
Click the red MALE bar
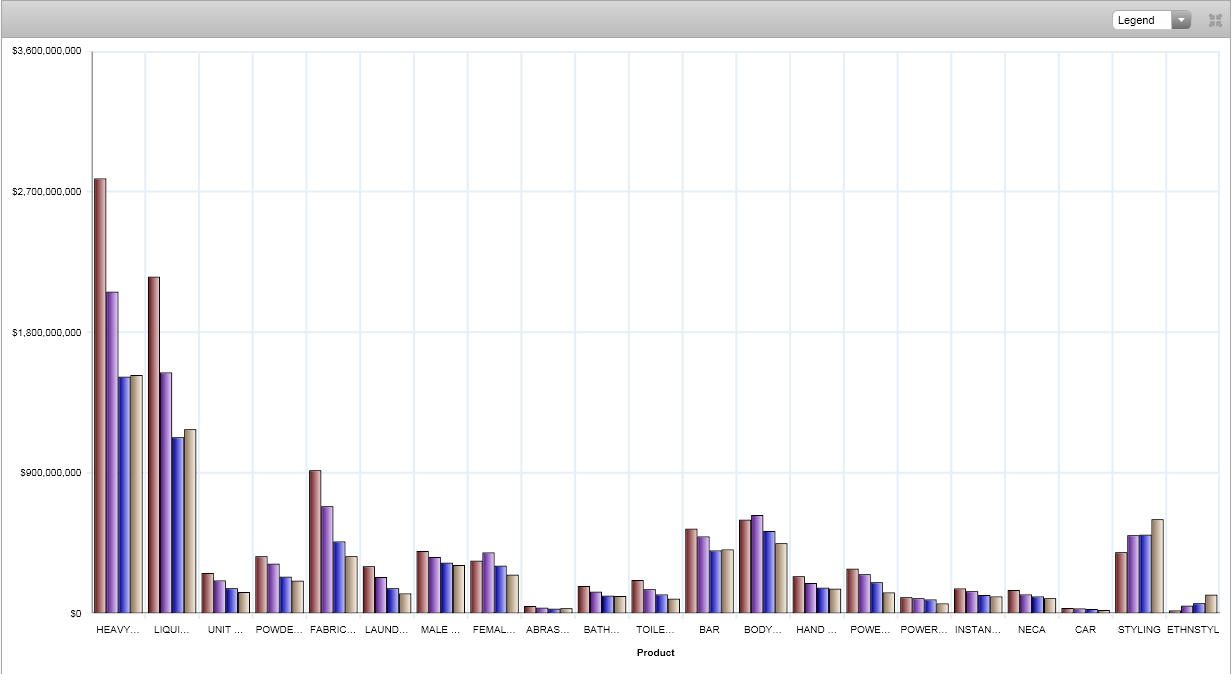[x=423, y=582]
